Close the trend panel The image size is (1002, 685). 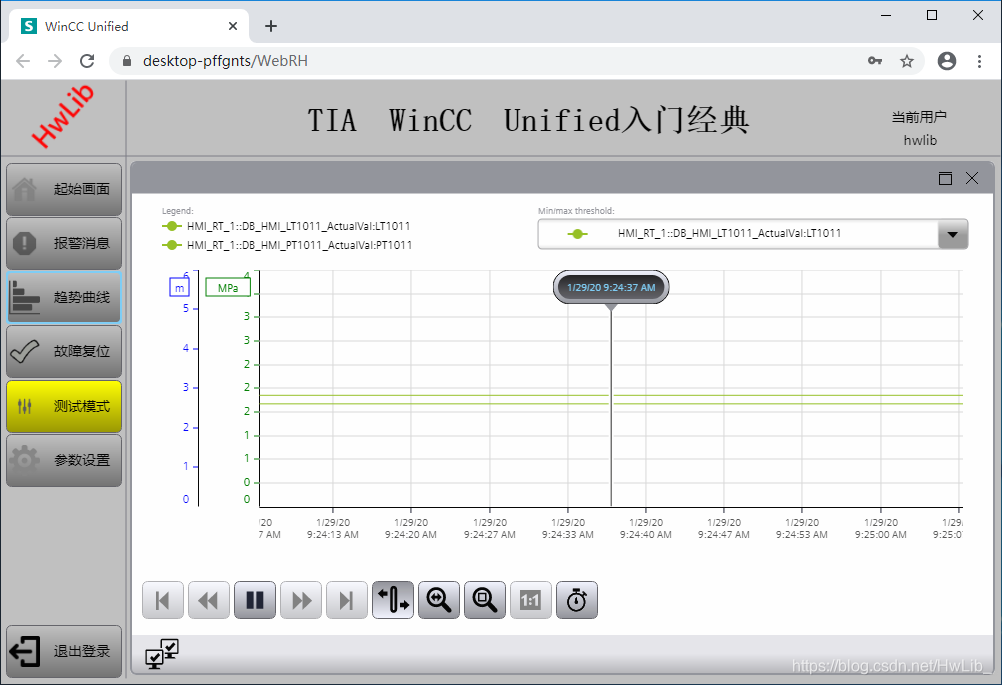tap(972, 178)
